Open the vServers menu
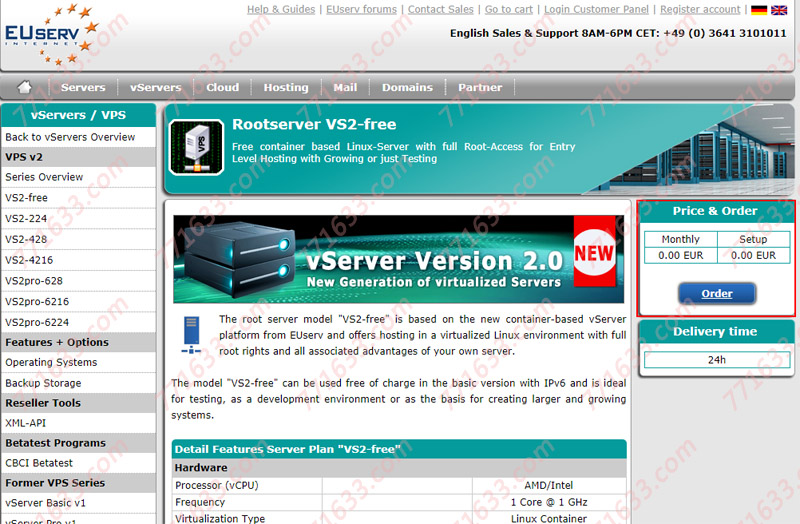800x524 pixels. click(156, 87)
